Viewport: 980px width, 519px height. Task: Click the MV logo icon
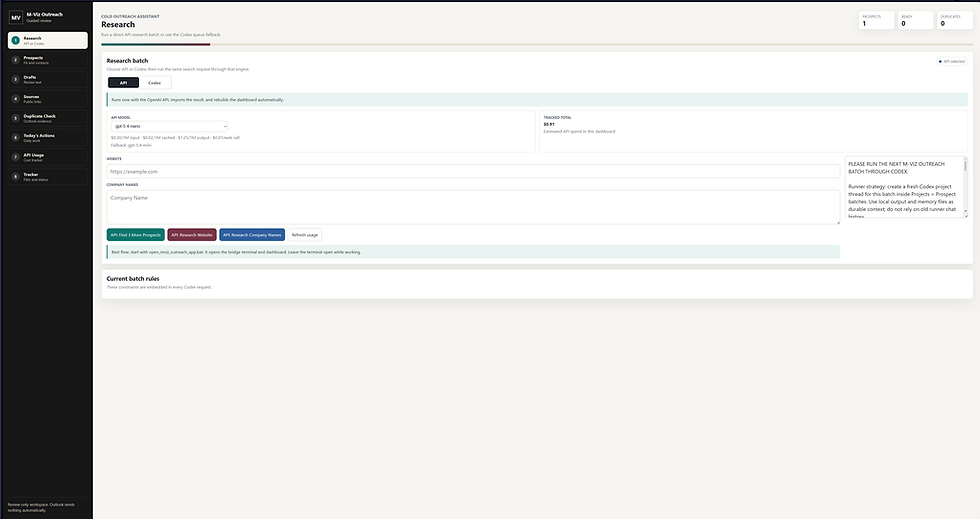16,18
